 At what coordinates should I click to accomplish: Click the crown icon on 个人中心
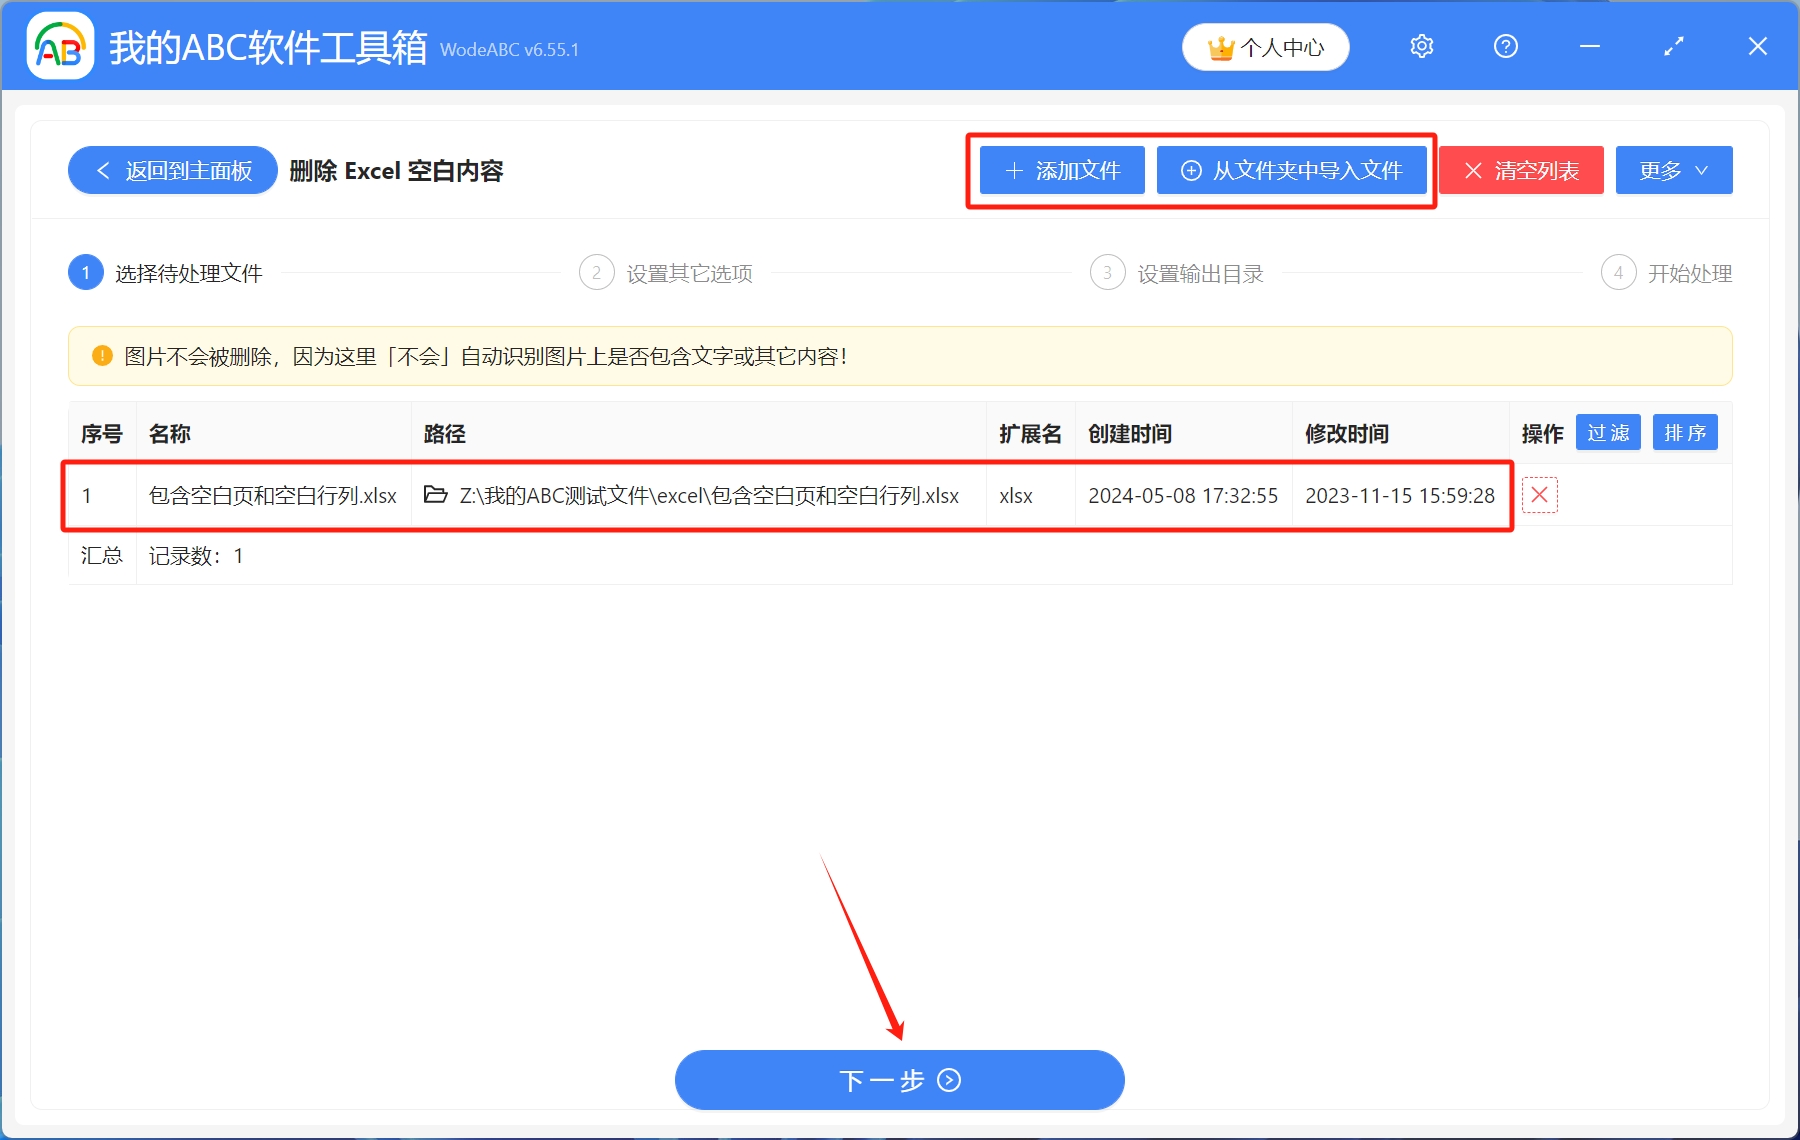[1219, 46]
